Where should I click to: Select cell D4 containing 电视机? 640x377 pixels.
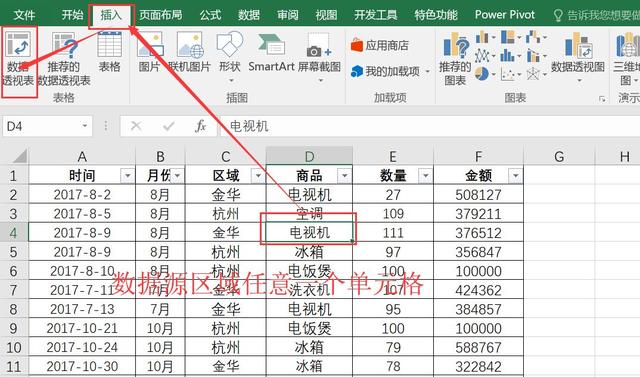tap(309, 233)
